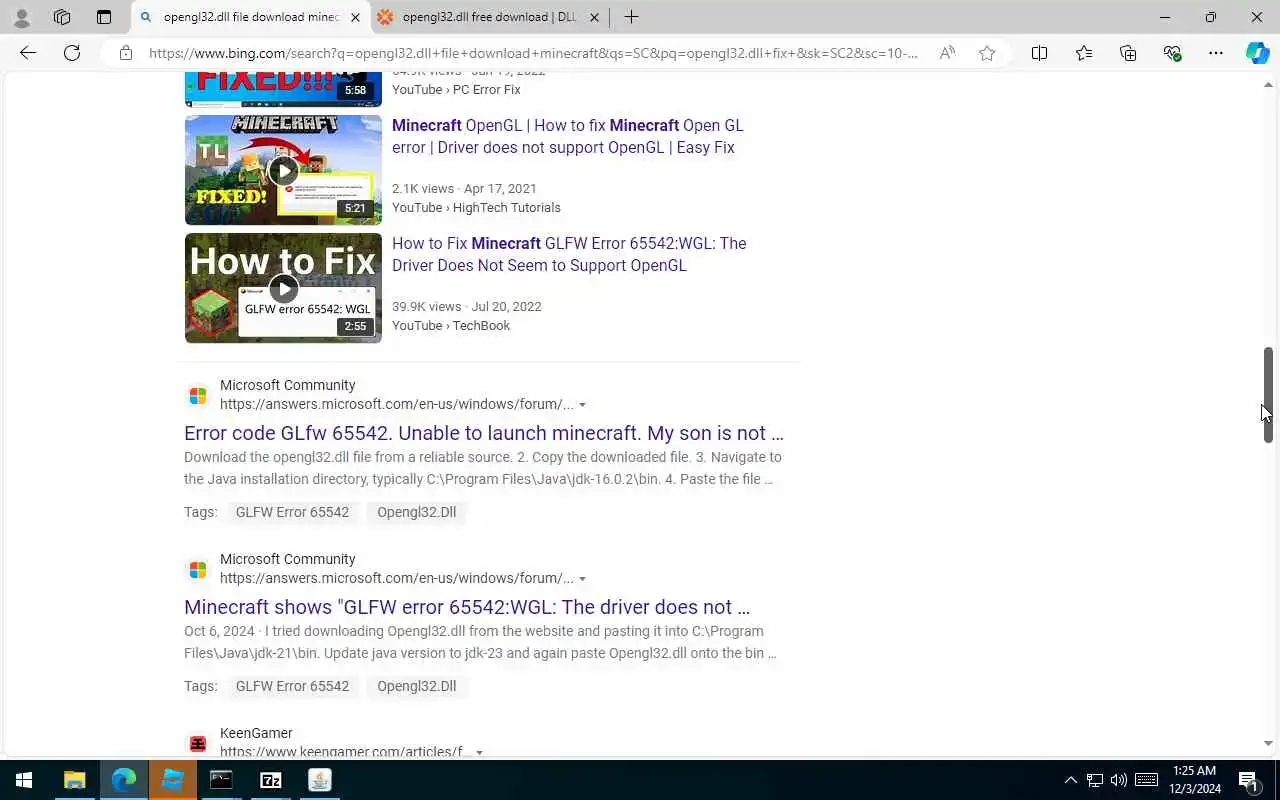Open the notification center icon
This screenshot has height=800, width=1280.
click(x=1248, y=780)
